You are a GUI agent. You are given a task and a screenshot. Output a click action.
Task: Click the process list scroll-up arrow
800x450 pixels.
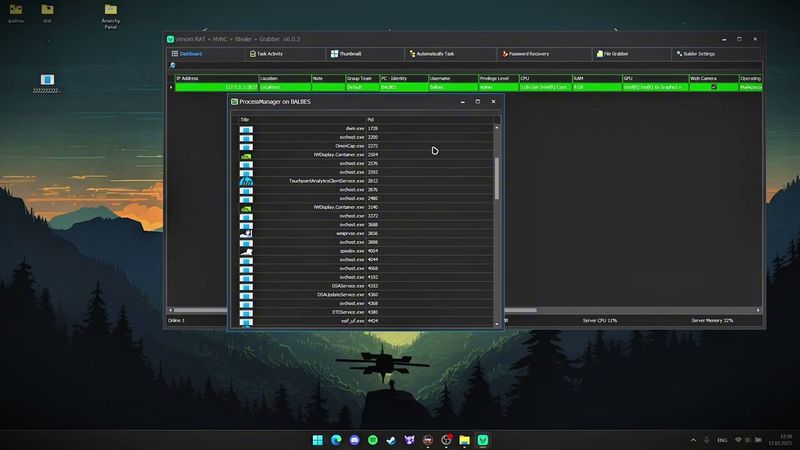click(496, 127)
